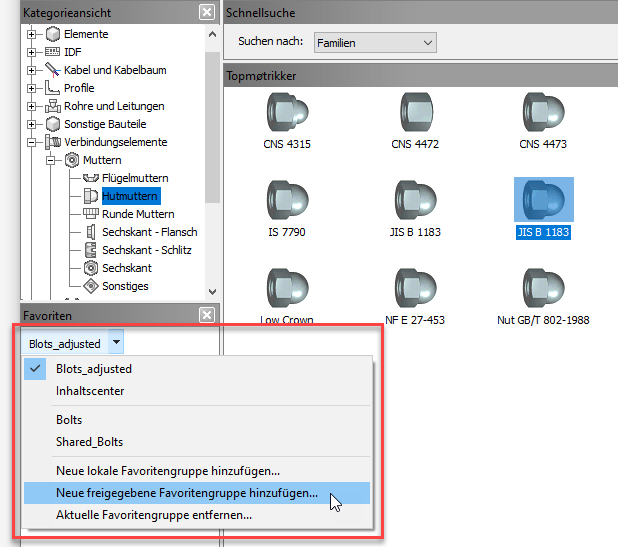Select the unhighlighted JIS B 1183 thumbnail

point(415,200)
